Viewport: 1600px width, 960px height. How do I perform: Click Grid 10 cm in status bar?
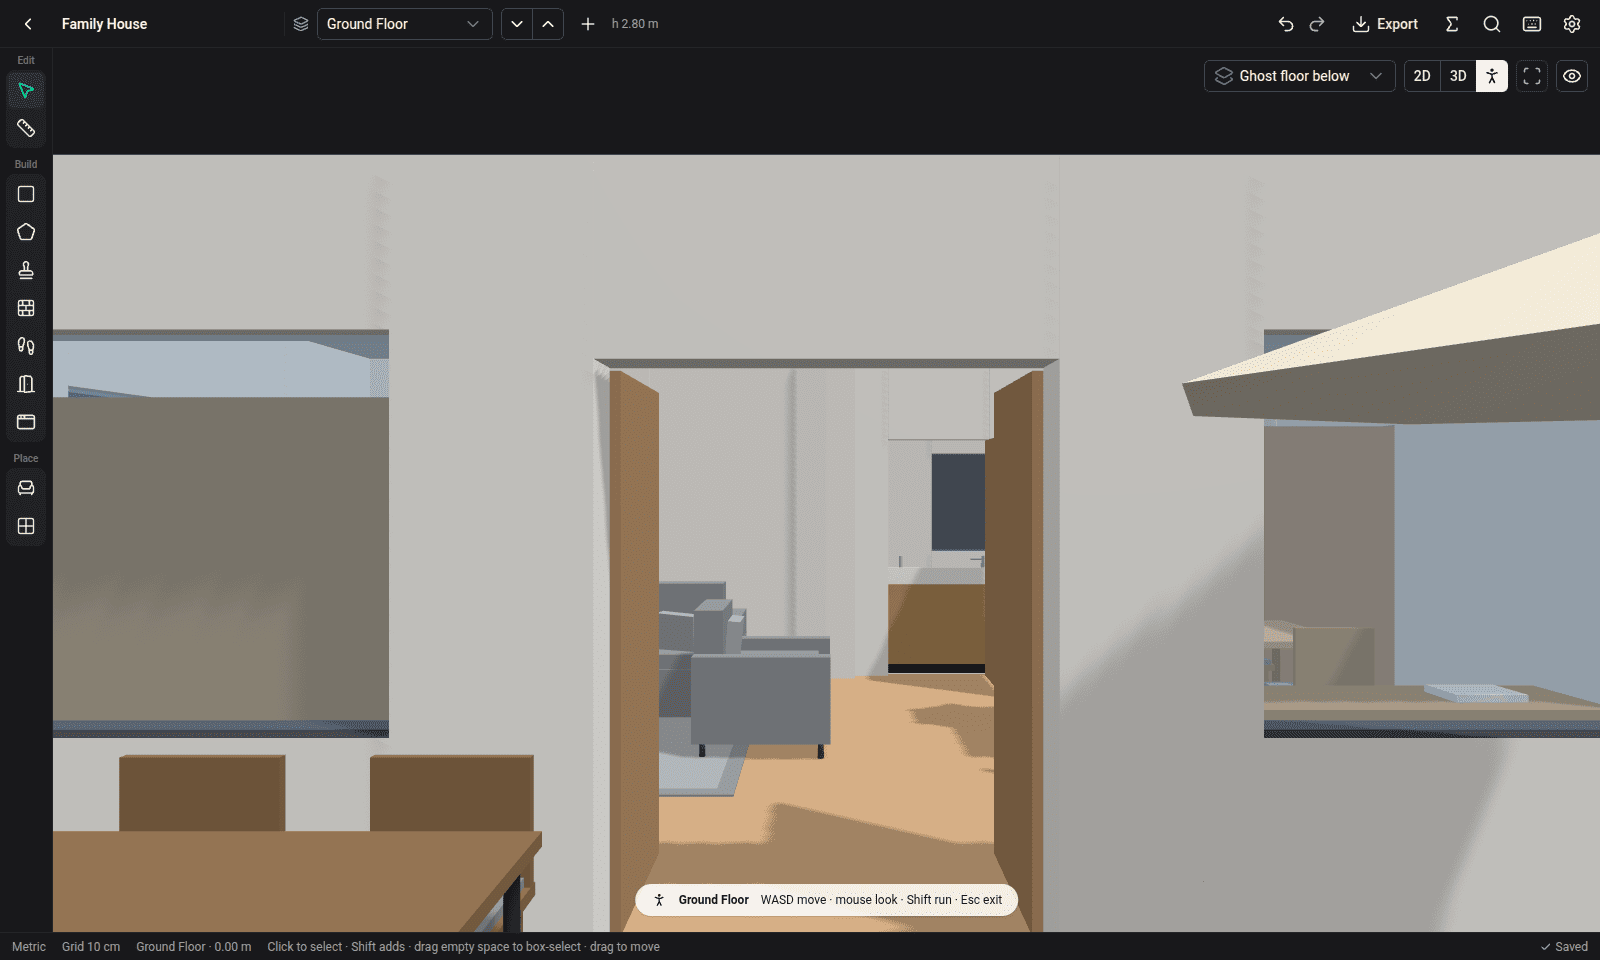tap(91, 947)
